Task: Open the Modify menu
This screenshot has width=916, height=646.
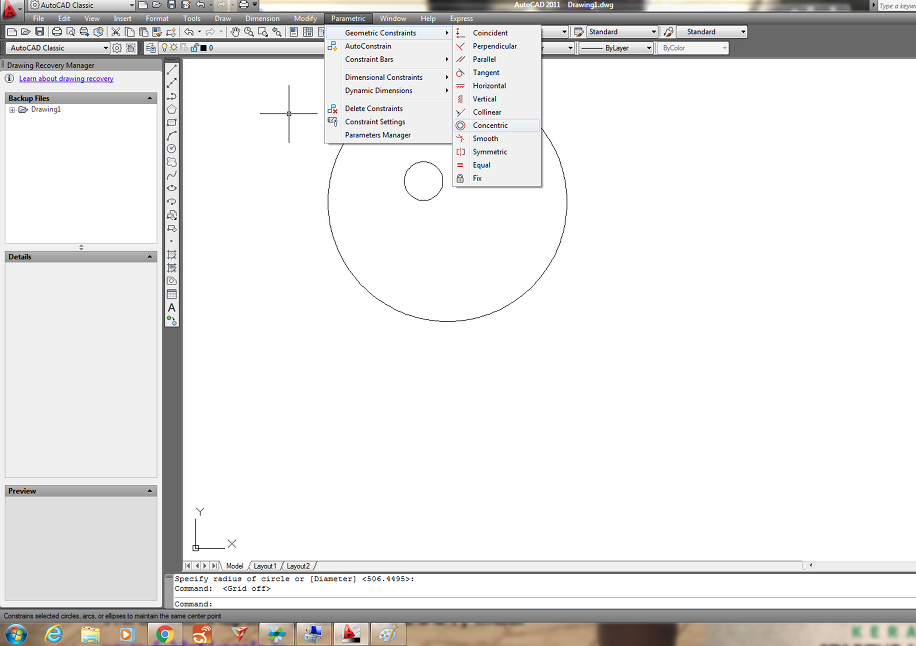Action: (x=305, y=19)
